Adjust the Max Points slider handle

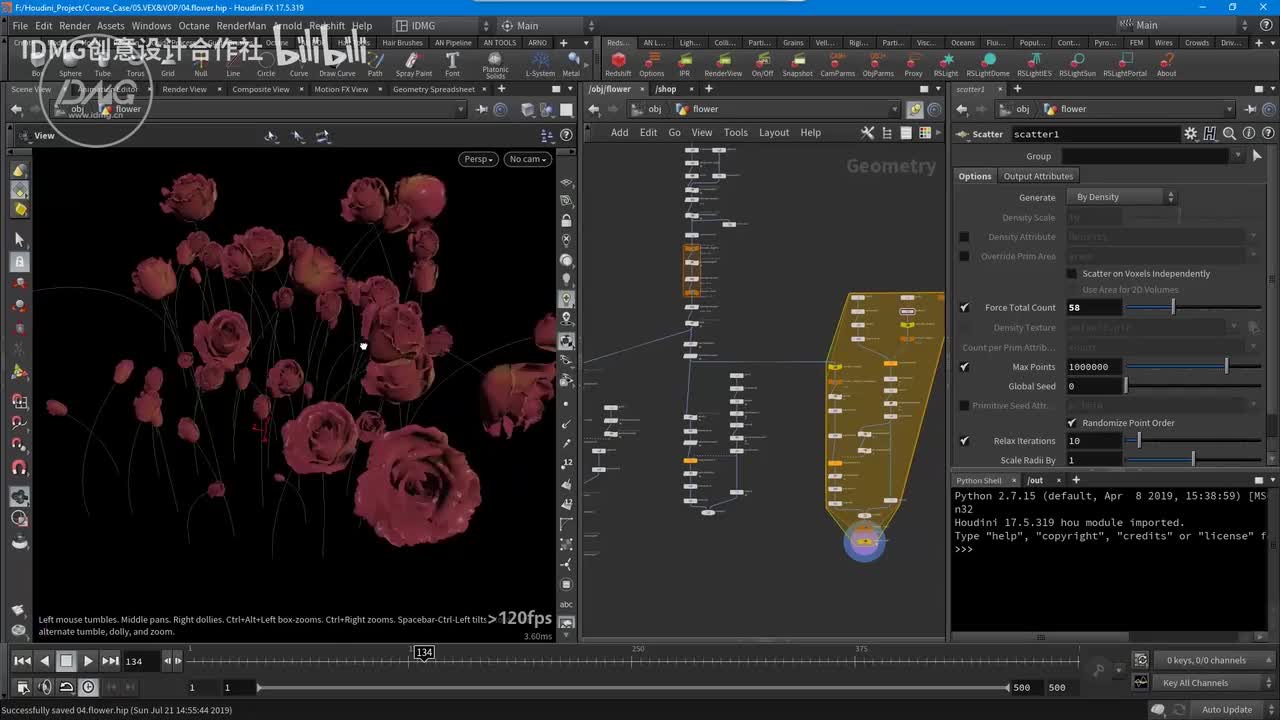1226,367
